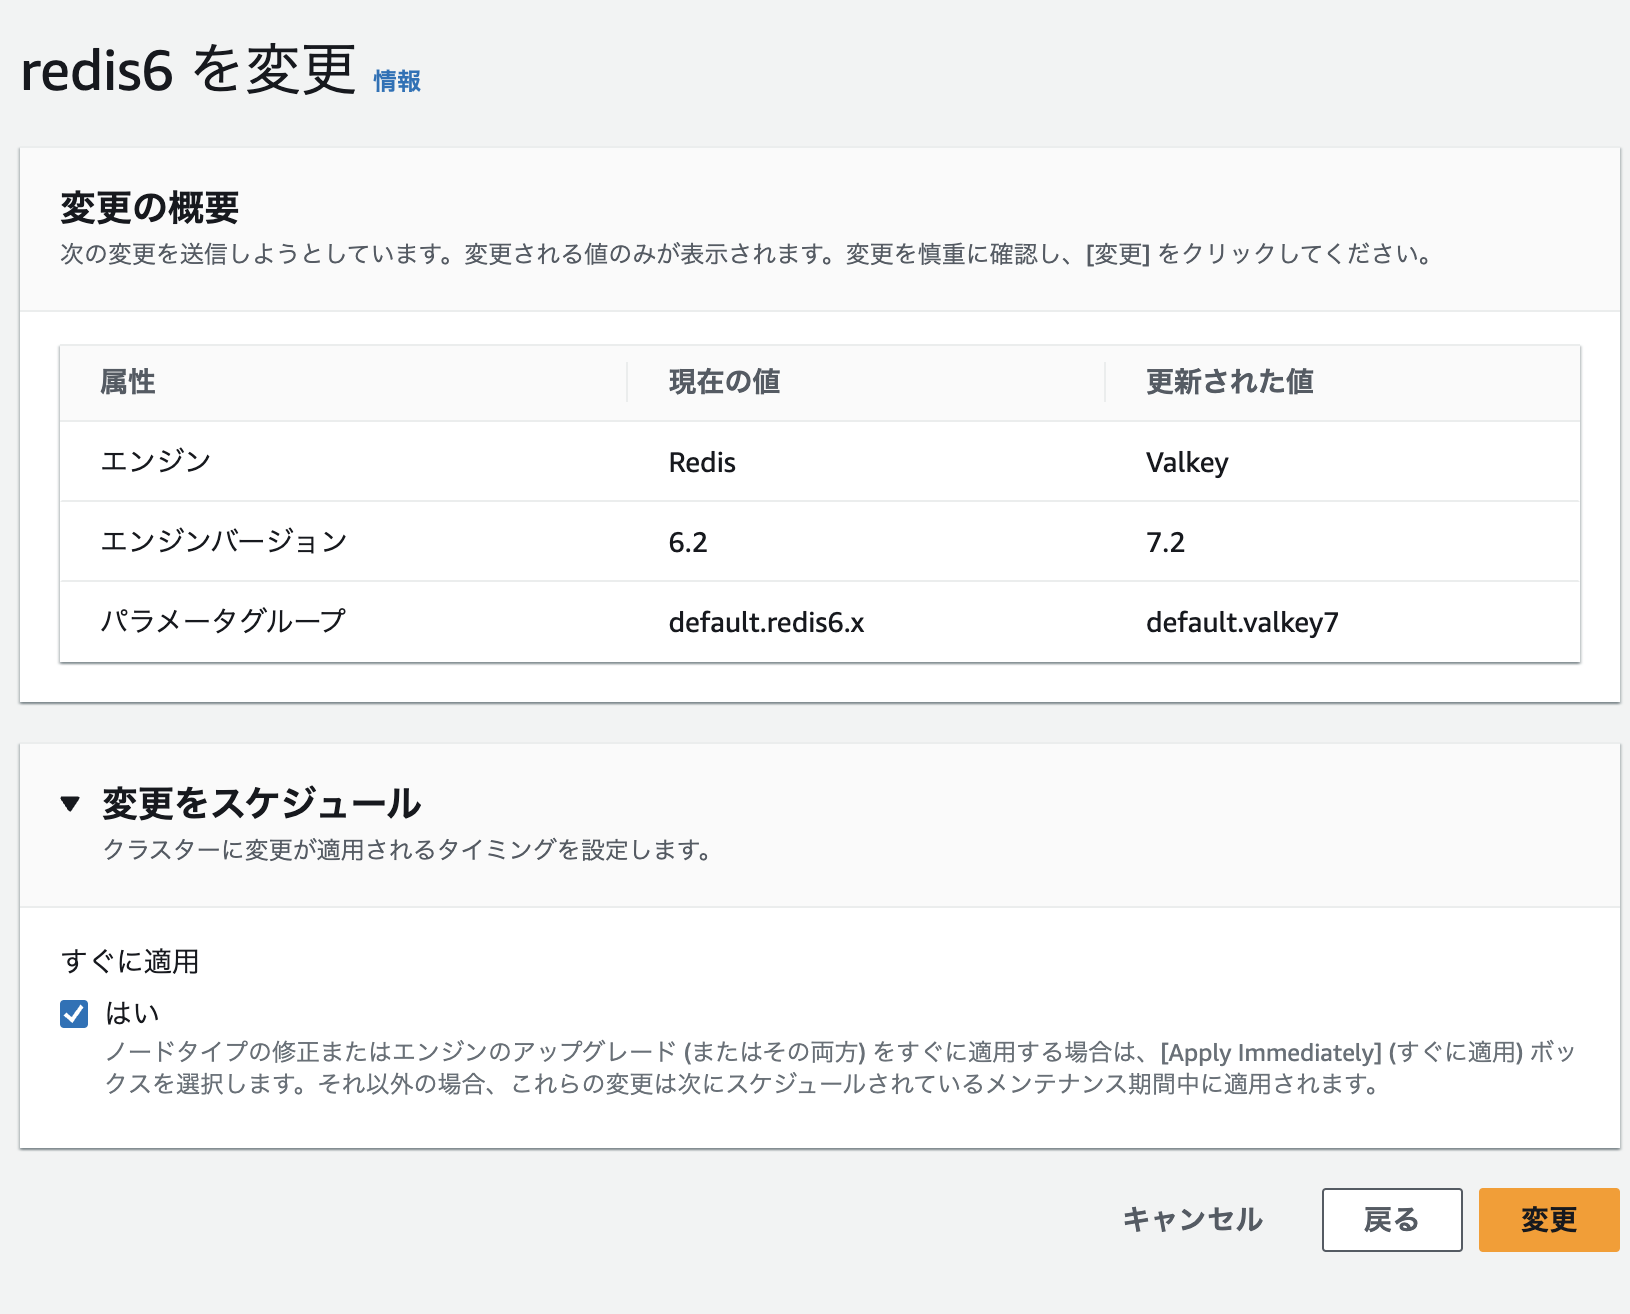This screenshot has height=1314, width=1630.
Task: Click the 現在の値 column header
Action: tap(724, 382)
